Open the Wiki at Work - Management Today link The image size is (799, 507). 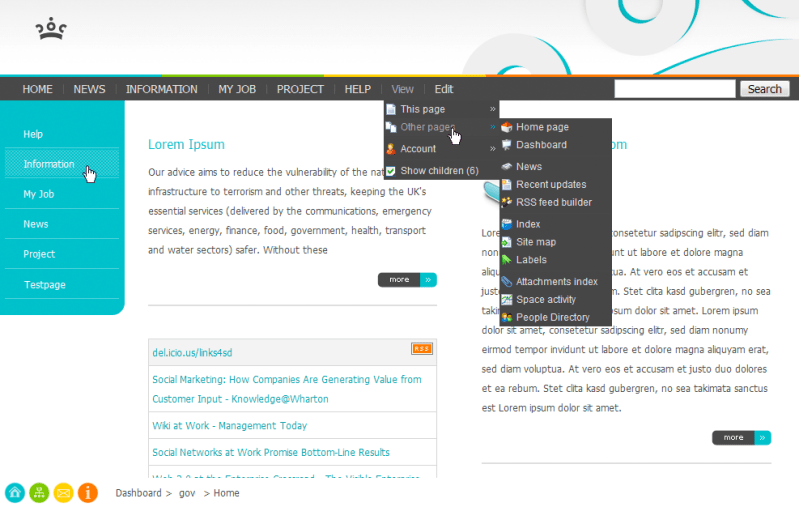pos(229,426)
